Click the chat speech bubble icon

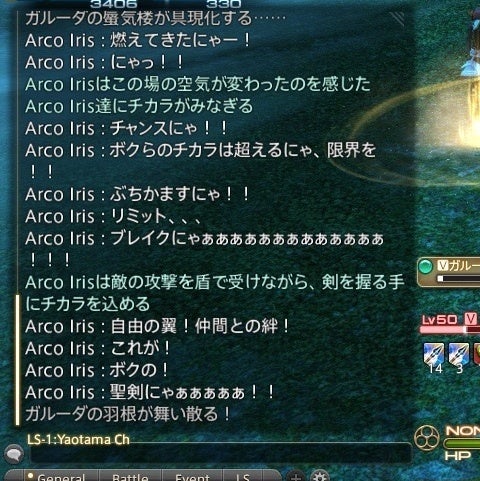(14, 454)
